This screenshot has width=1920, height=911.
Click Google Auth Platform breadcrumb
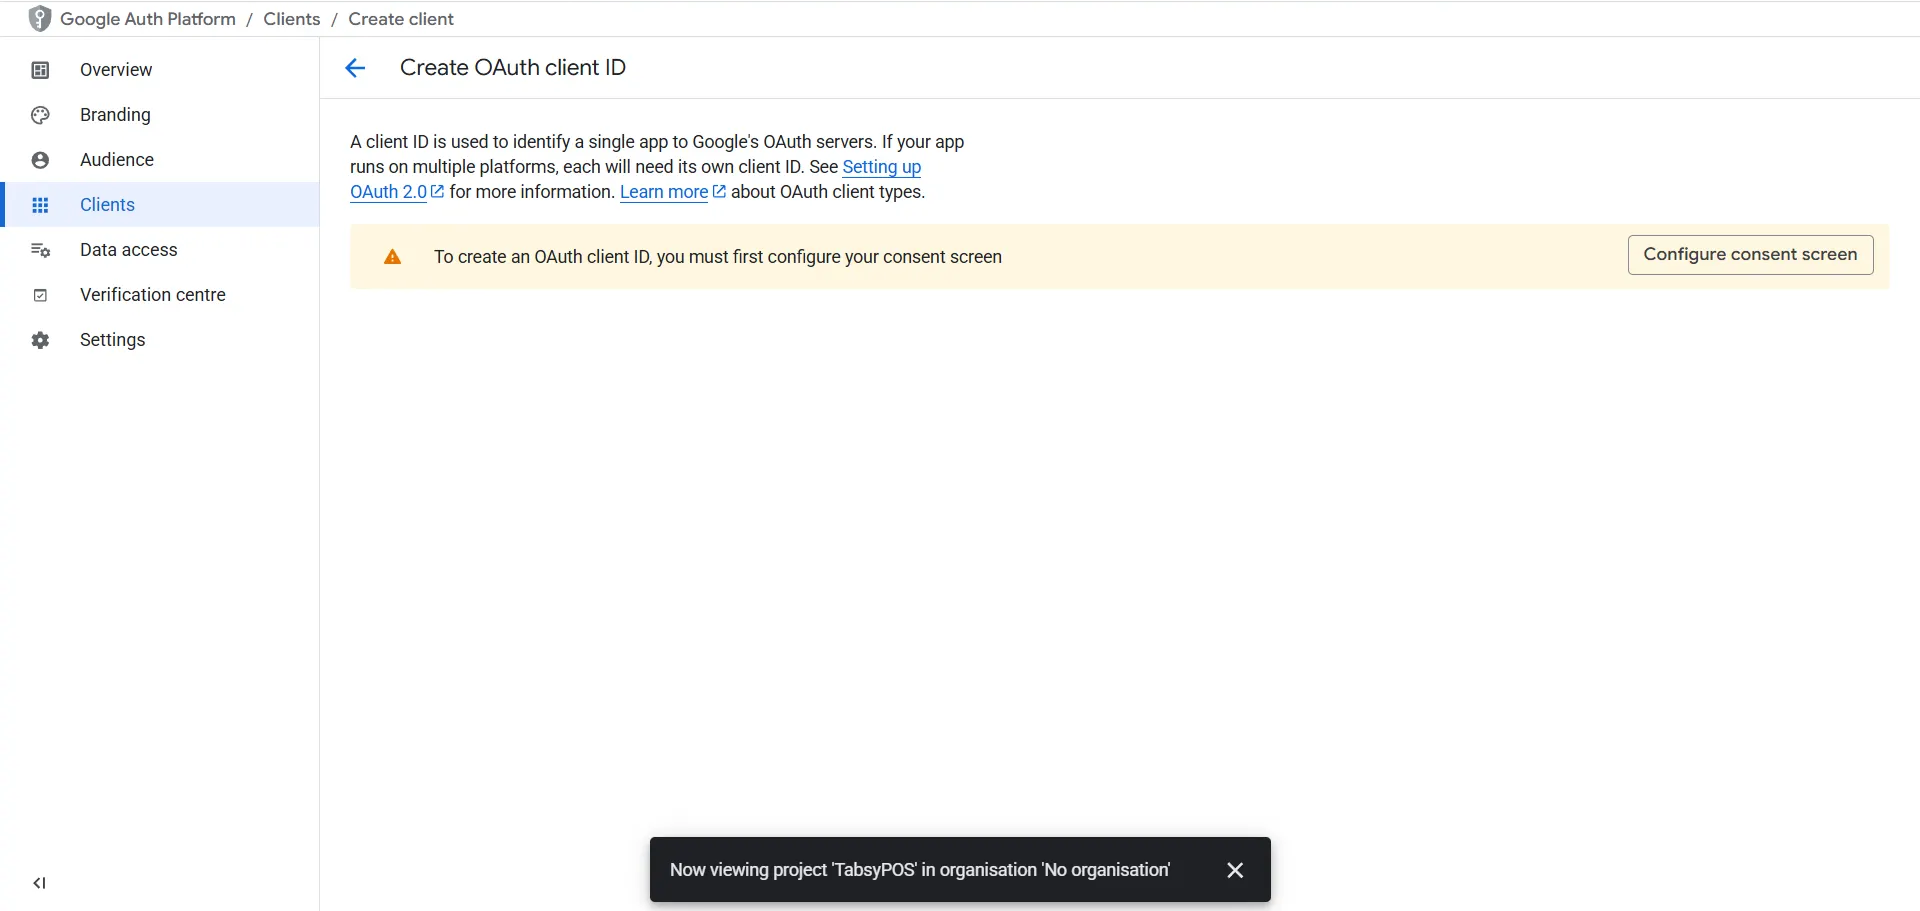148,19
